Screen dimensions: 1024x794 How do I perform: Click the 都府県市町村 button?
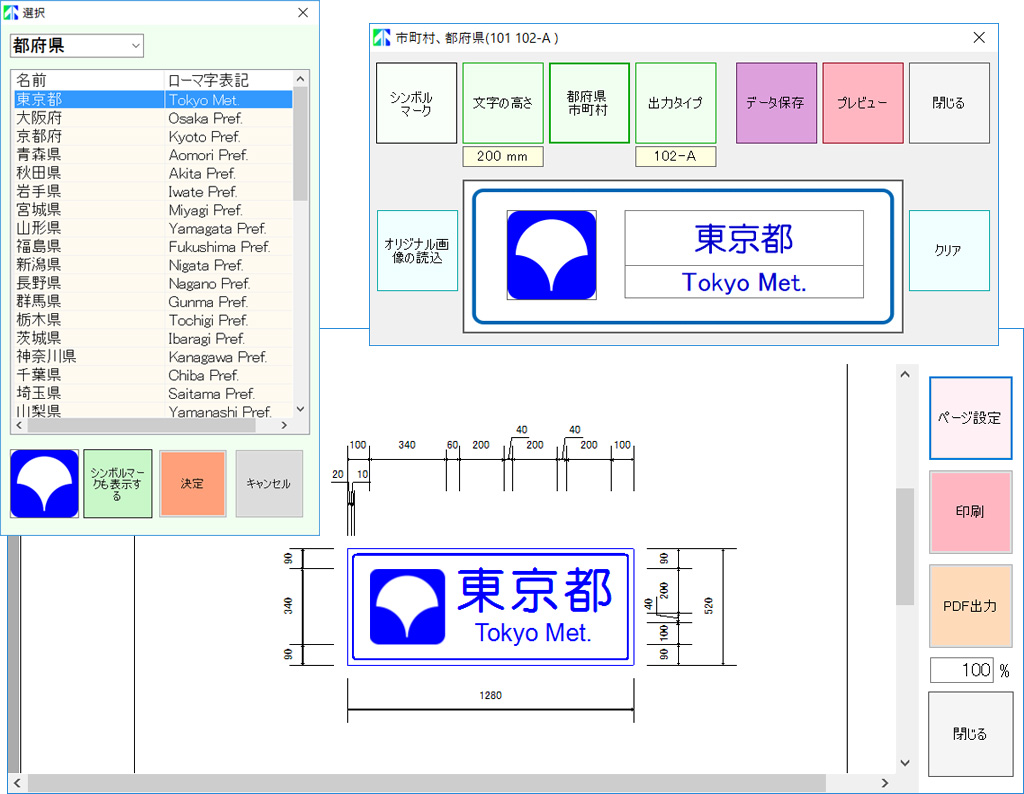pyautogui.click(x=589, y=103)
